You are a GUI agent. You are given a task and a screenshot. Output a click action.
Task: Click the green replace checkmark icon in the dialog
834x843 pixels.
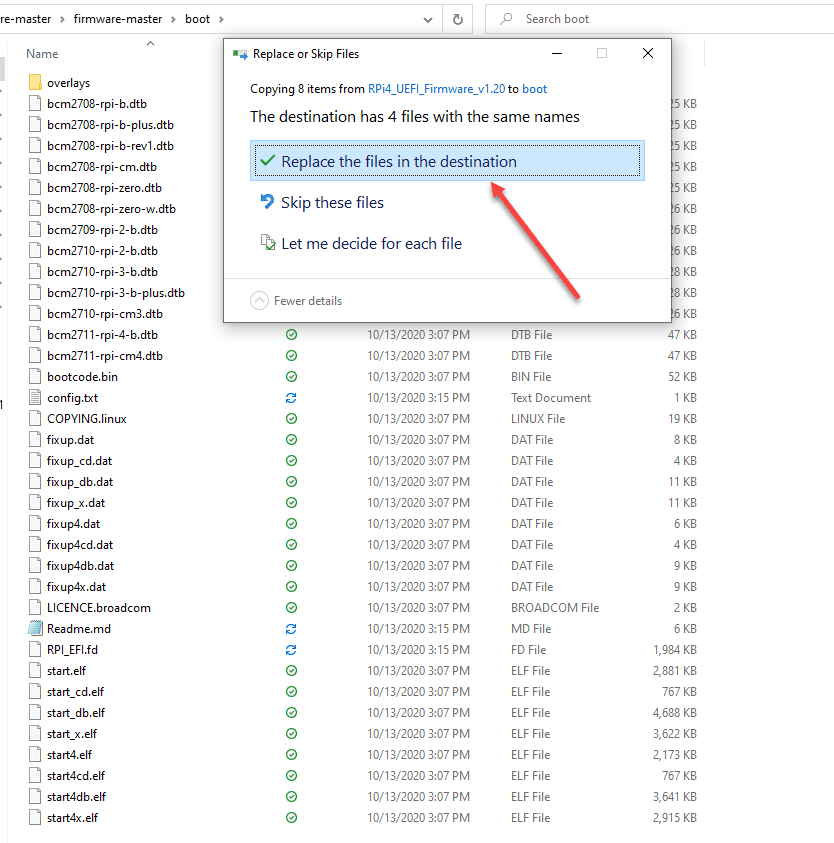[269, 160]
